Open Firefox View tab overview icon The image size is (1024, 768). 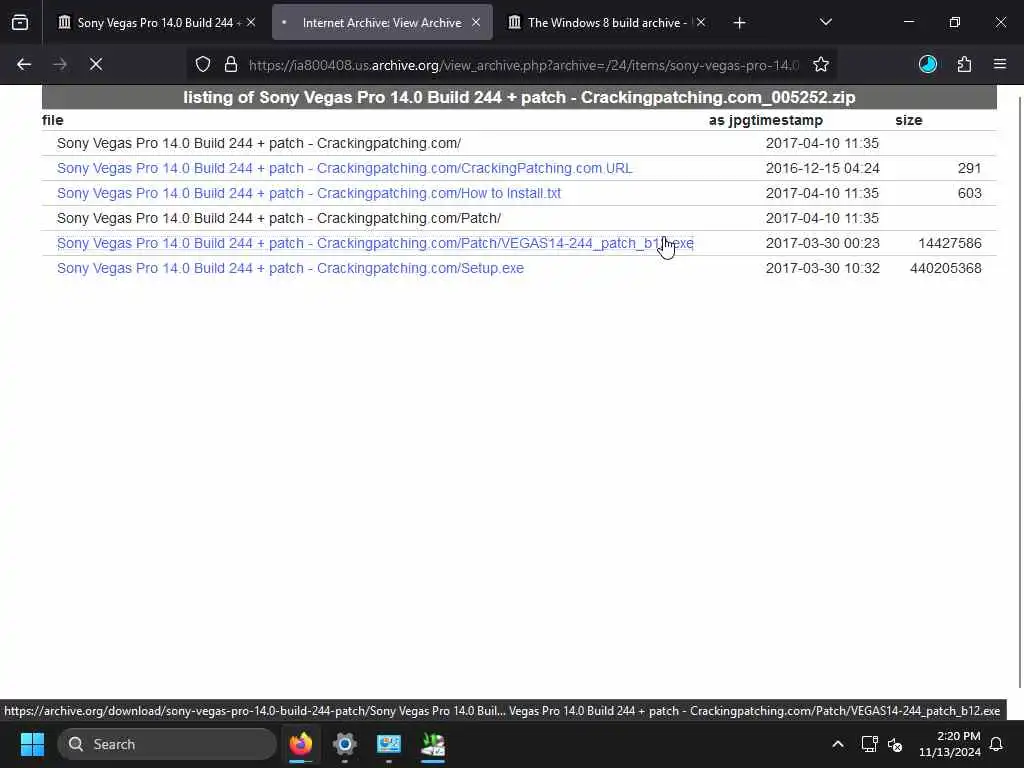click(x=20, y=23)
